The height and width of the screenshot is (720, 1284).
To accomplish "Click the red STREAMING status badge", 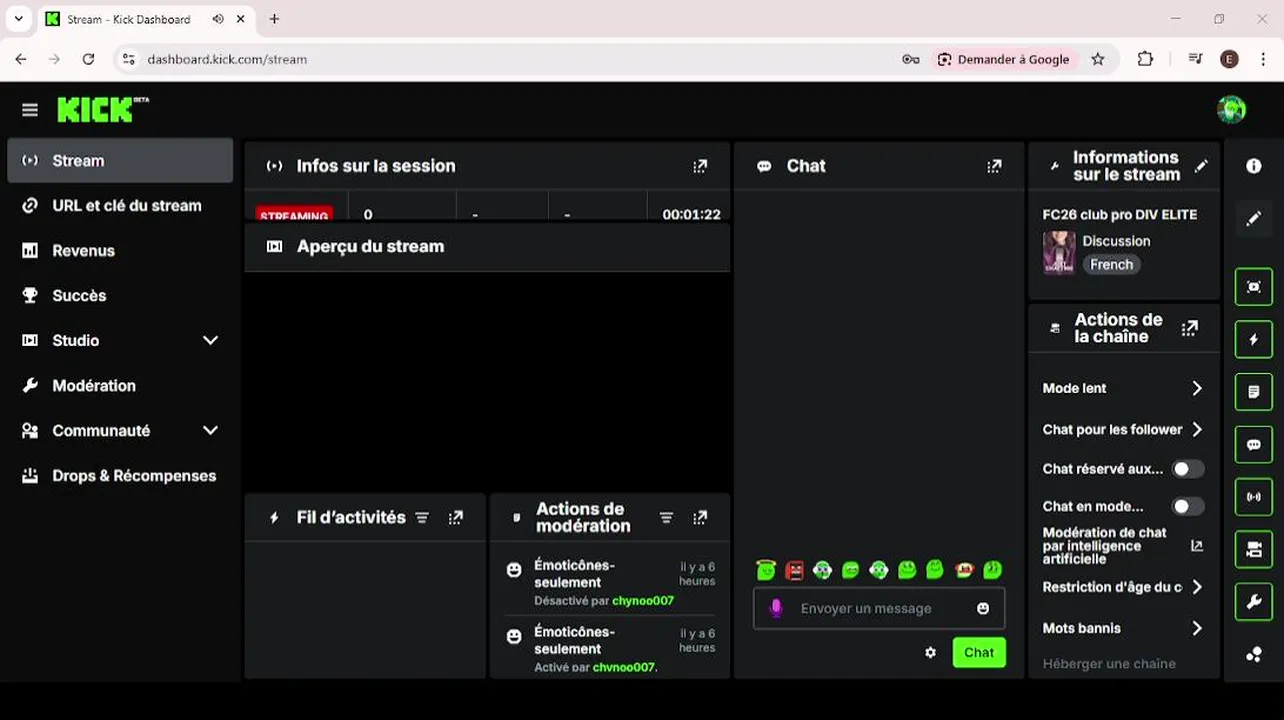I will click(x=294, y=214).
